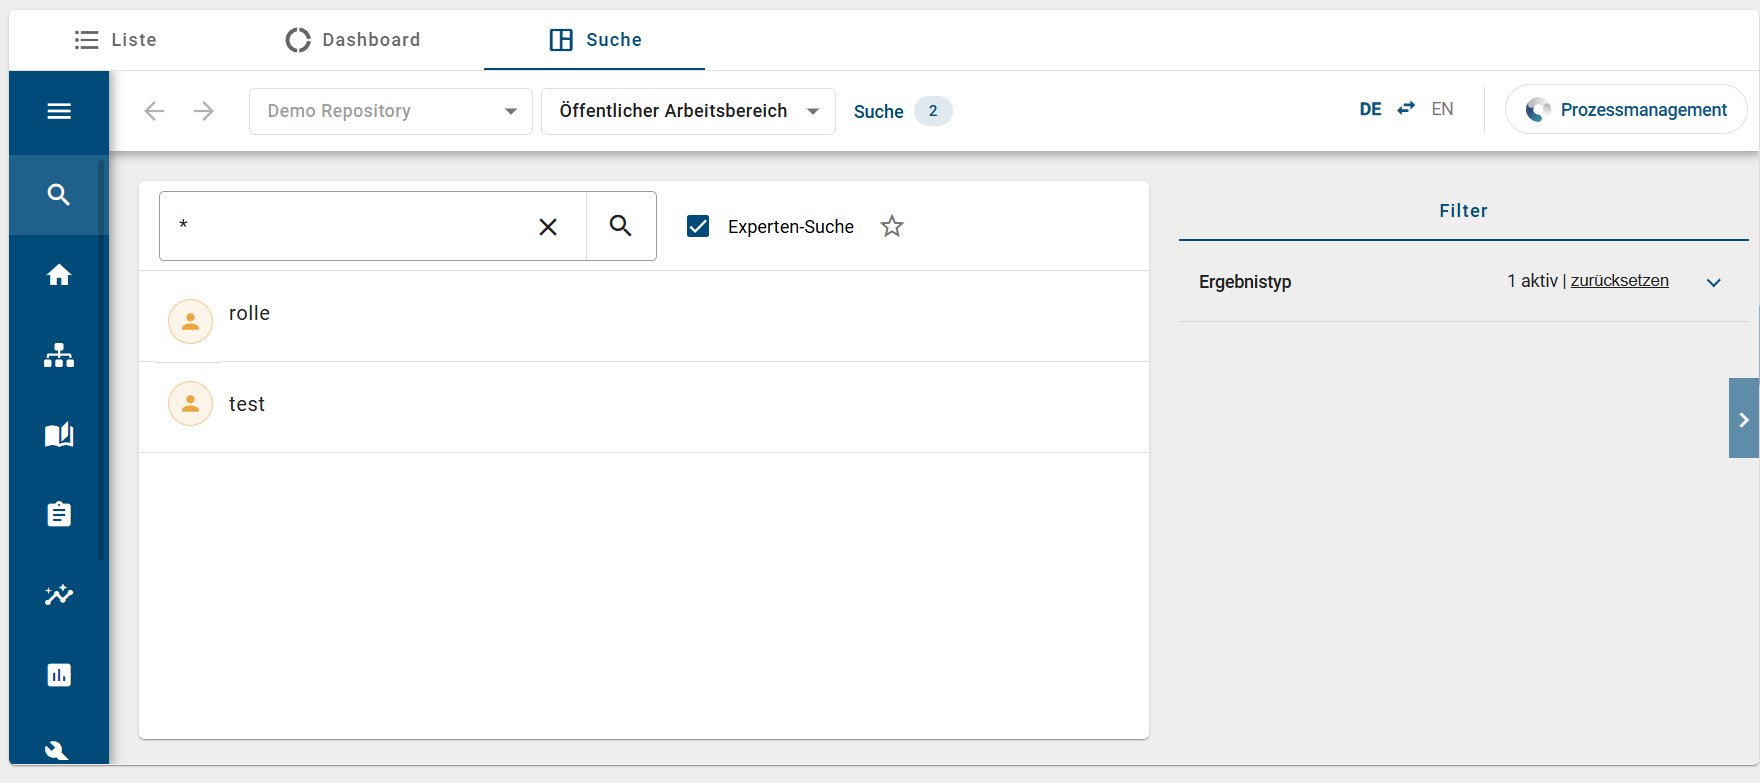Open the analytics trend icon in sidebar
The image size is (1760, 783).
point(59,595)
